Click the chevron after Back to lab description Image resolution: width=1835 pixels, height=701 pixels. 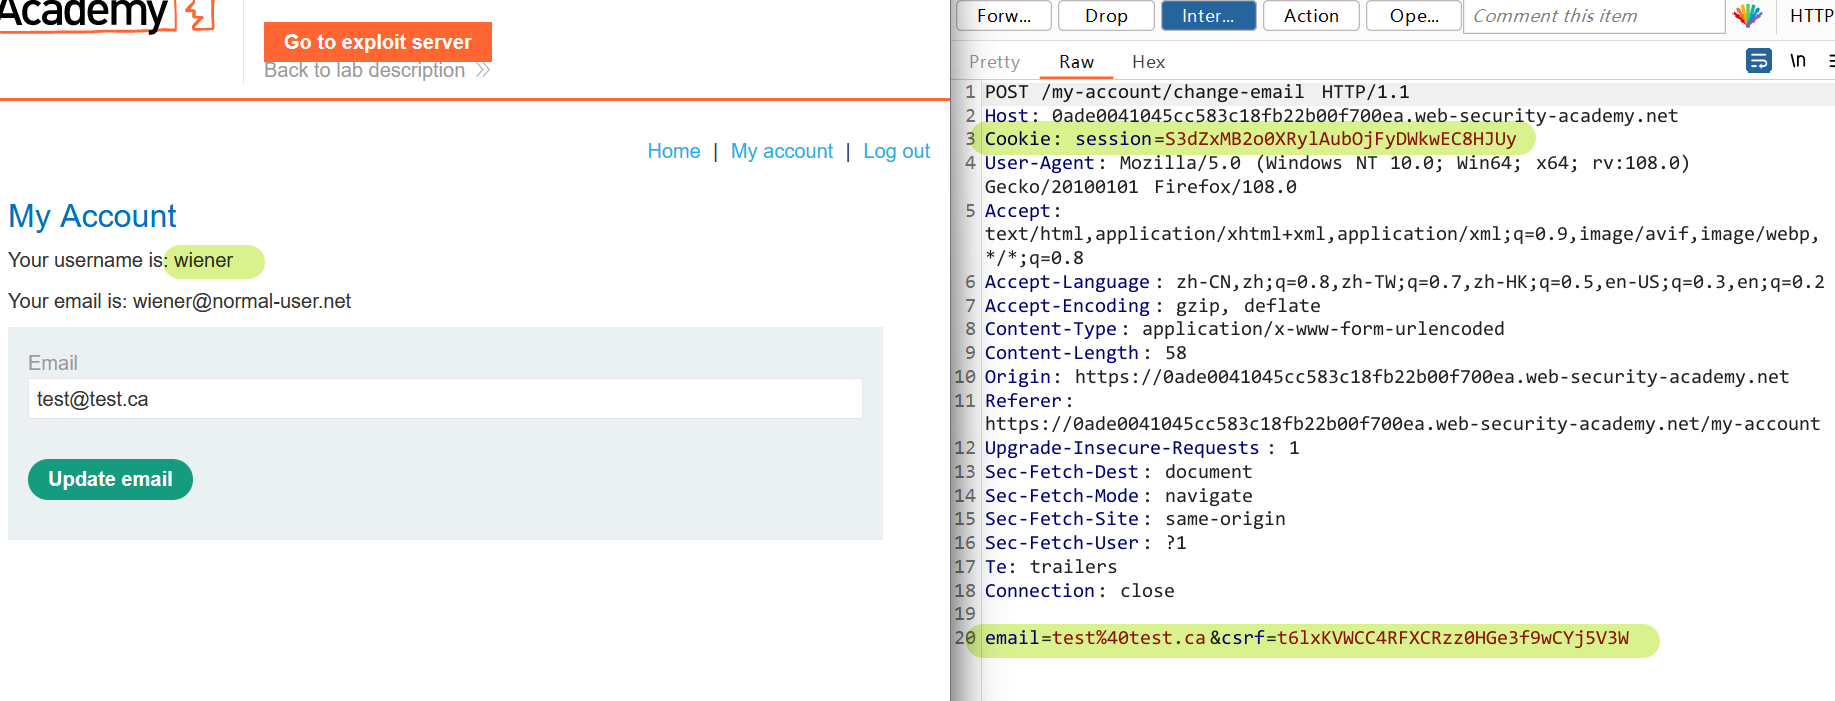click(x=483, y=70)
